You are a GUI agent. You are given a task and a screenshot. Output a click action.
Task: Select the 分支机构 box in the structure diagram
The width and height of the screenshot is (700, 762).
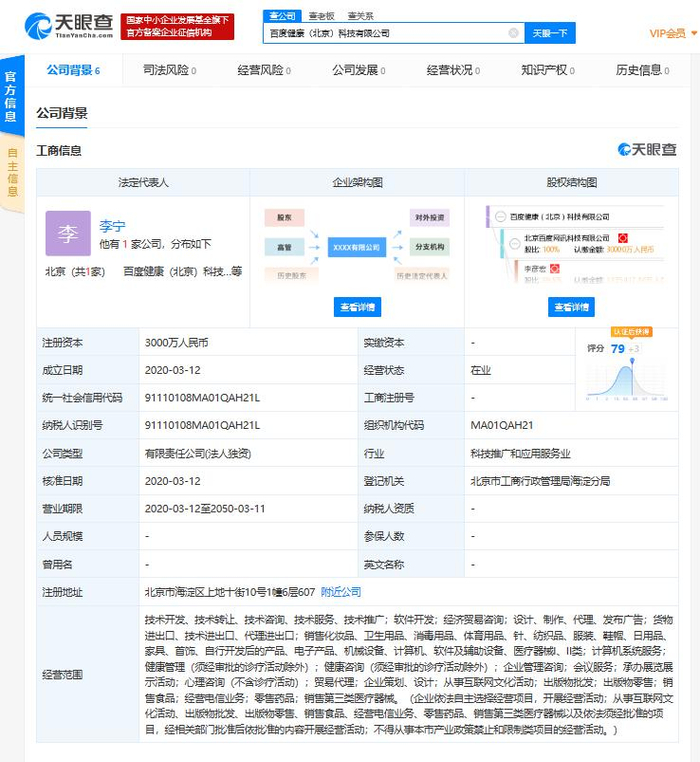pyautogui.click(x=430, y=247)
